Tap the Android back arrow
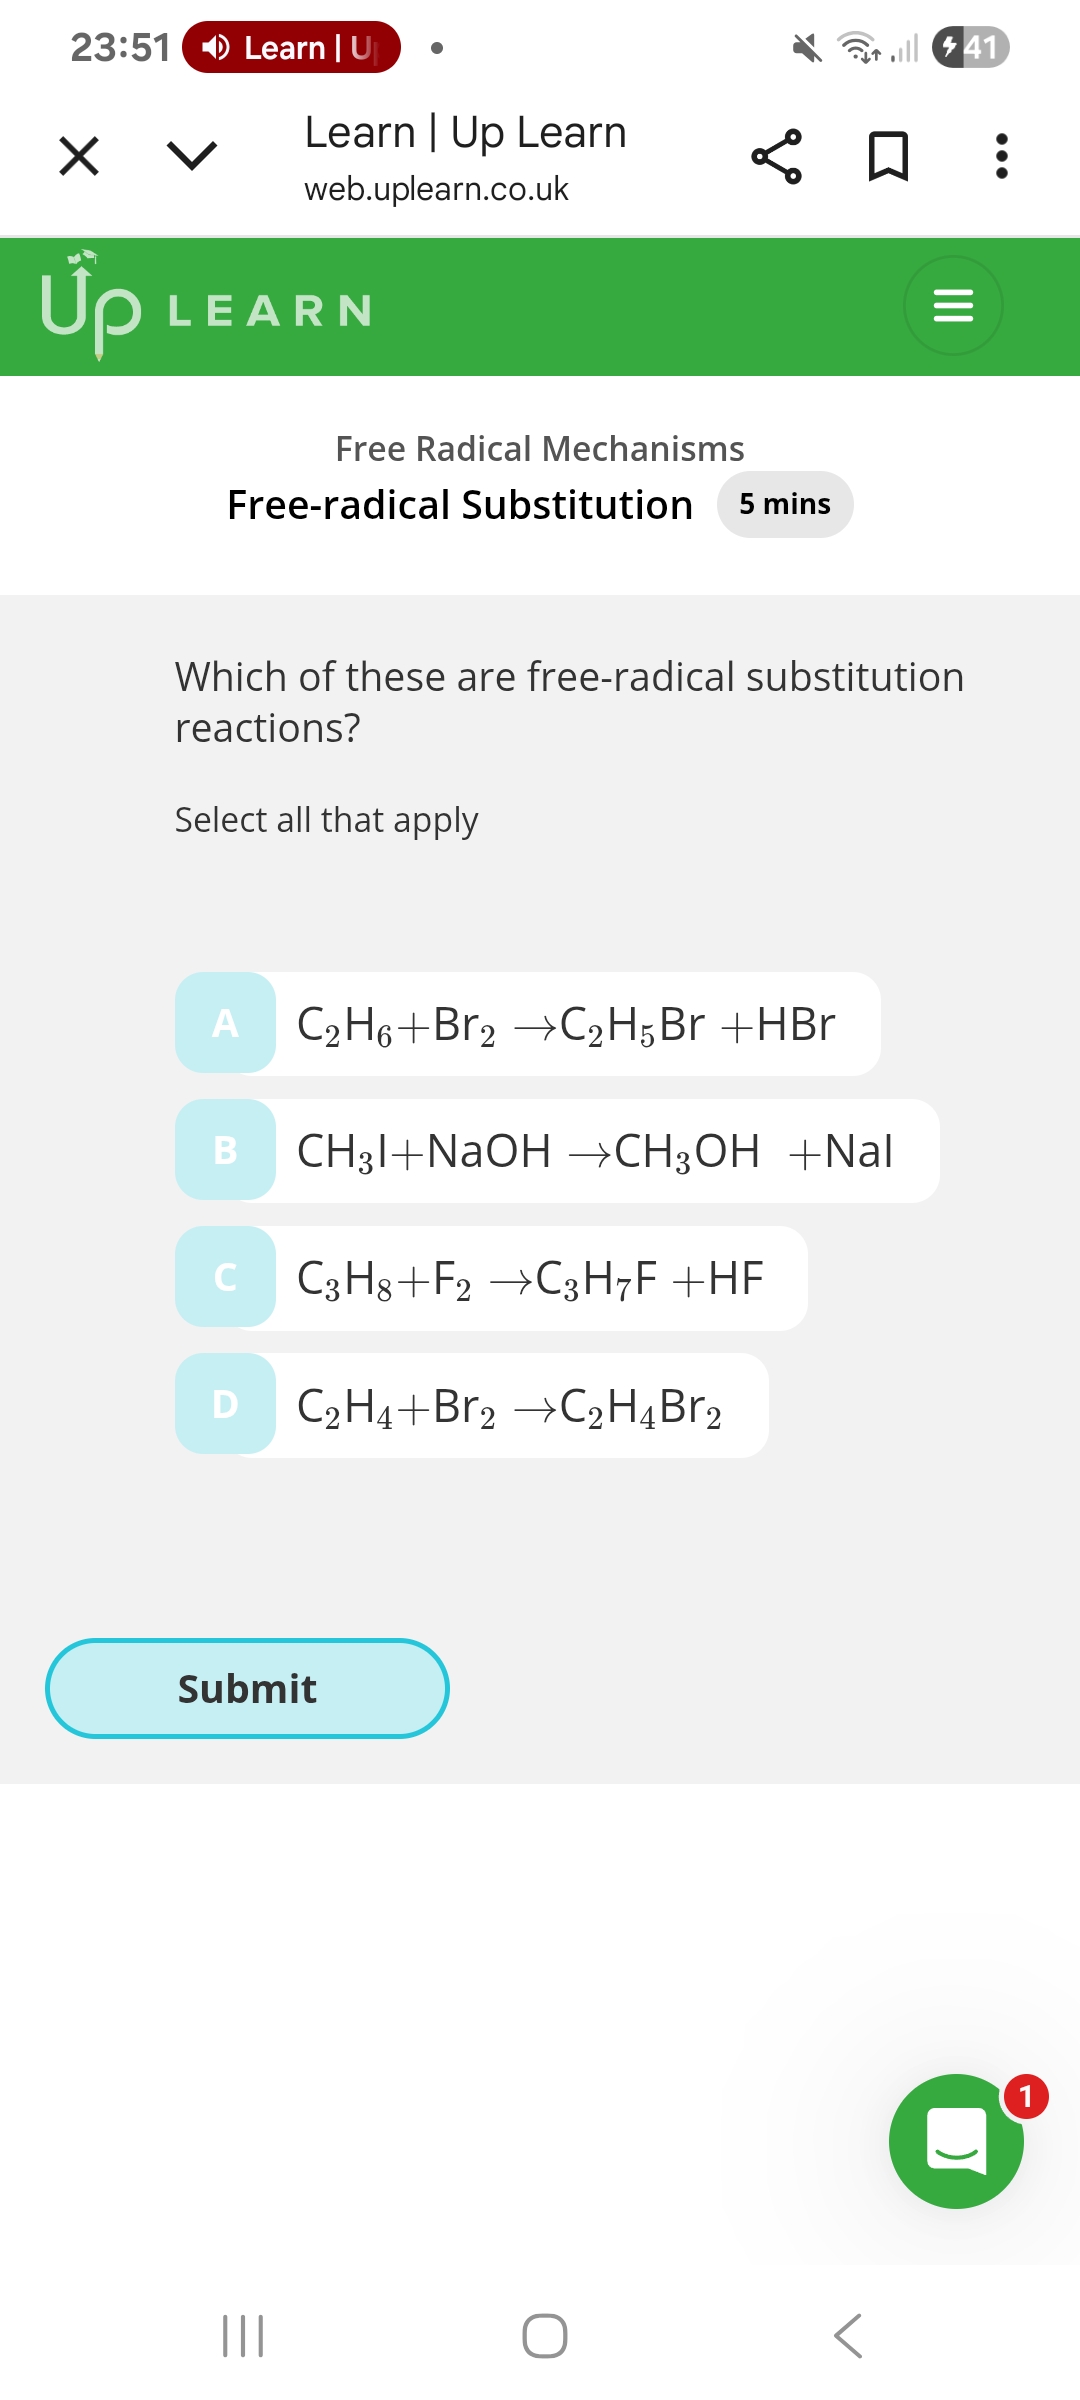This screenshot has width=1080, height=2400. pyautogui.click(x=848, y=2336)
